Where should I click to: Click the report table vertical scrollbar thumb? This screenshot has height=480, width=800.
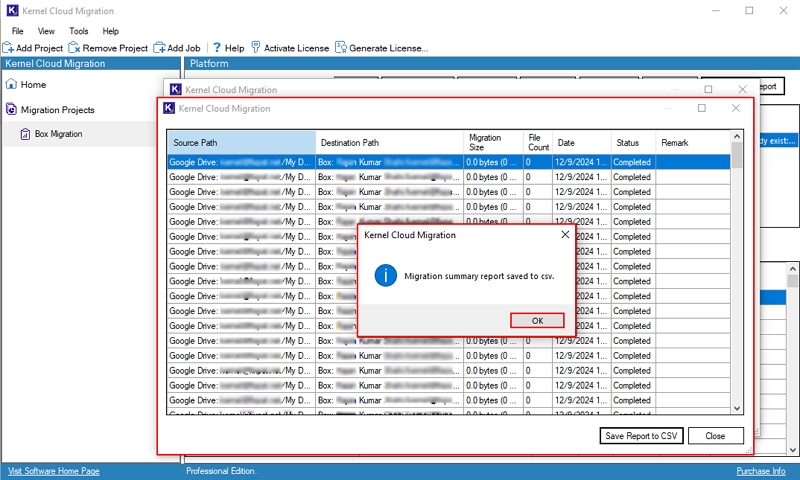(x=737, y=155)
